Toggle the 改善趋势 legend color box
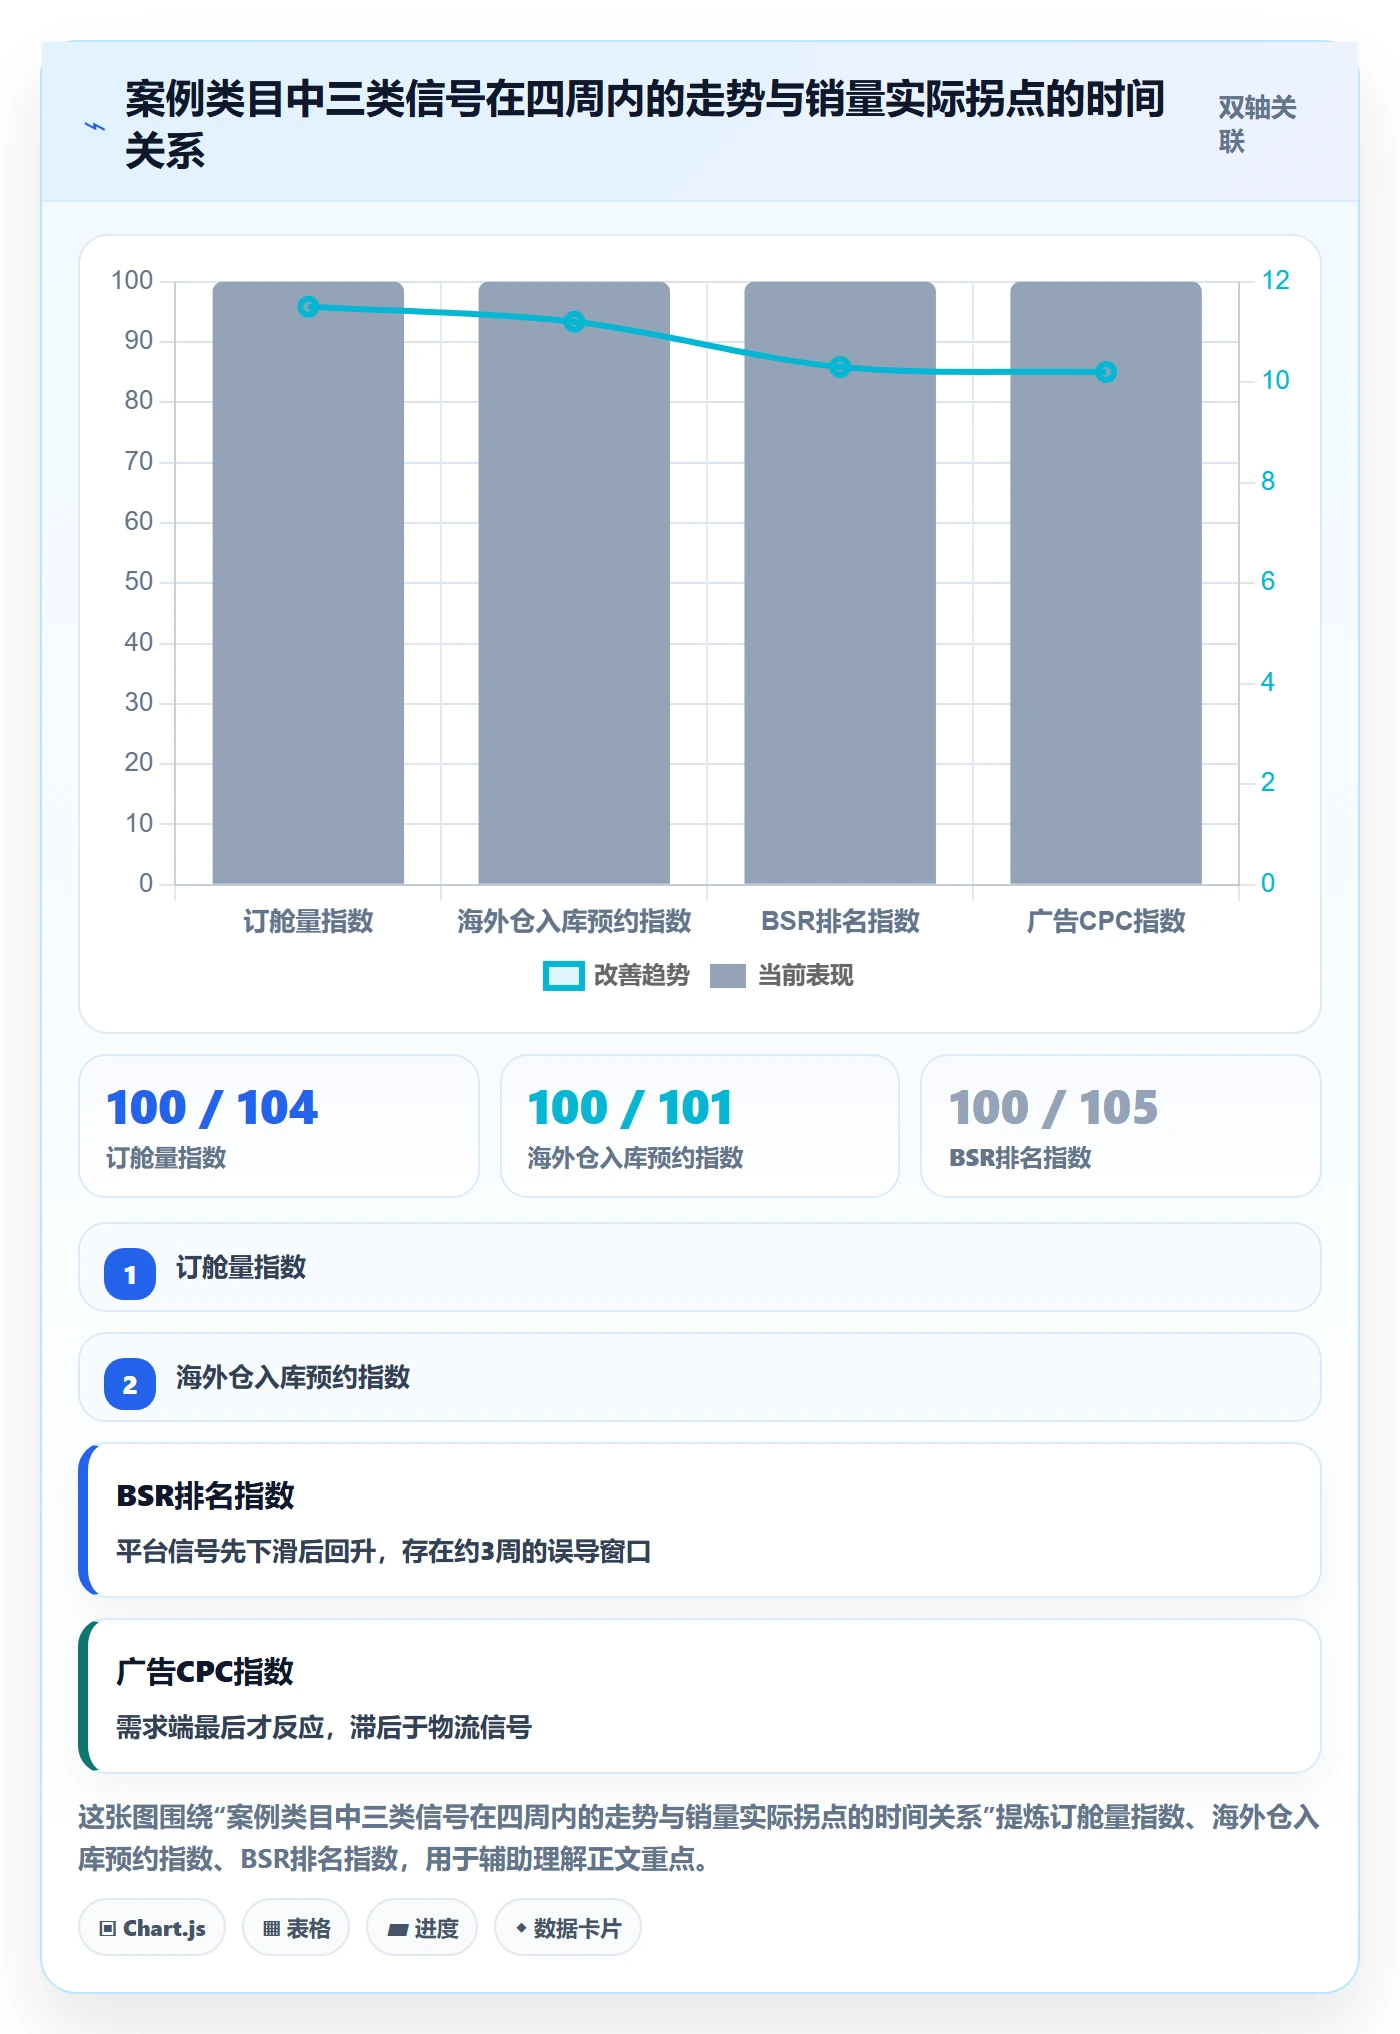The image size is (1400, 2034). pyautogui.click(x=563, y=976)
